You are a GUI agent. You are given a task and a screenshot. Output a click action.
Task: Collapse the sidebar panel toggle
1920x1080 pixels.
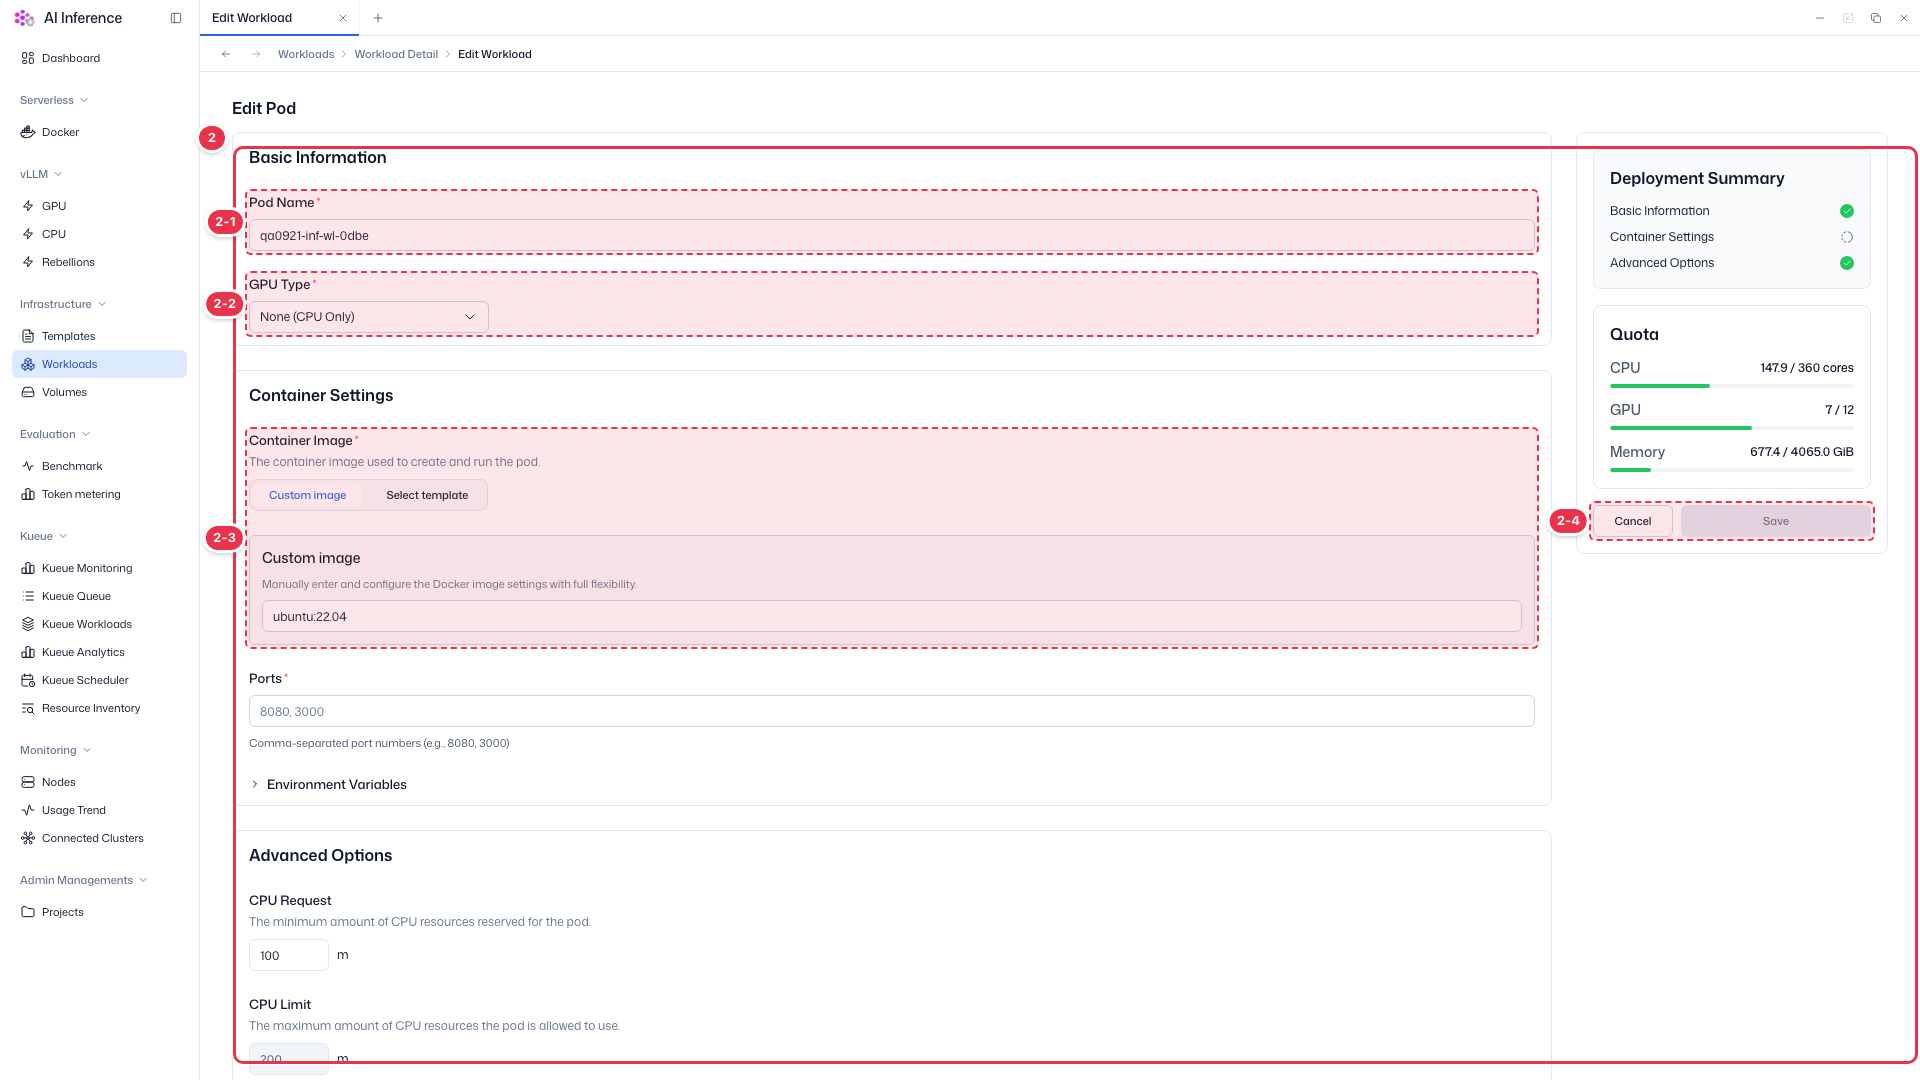[x=176, y=18]
